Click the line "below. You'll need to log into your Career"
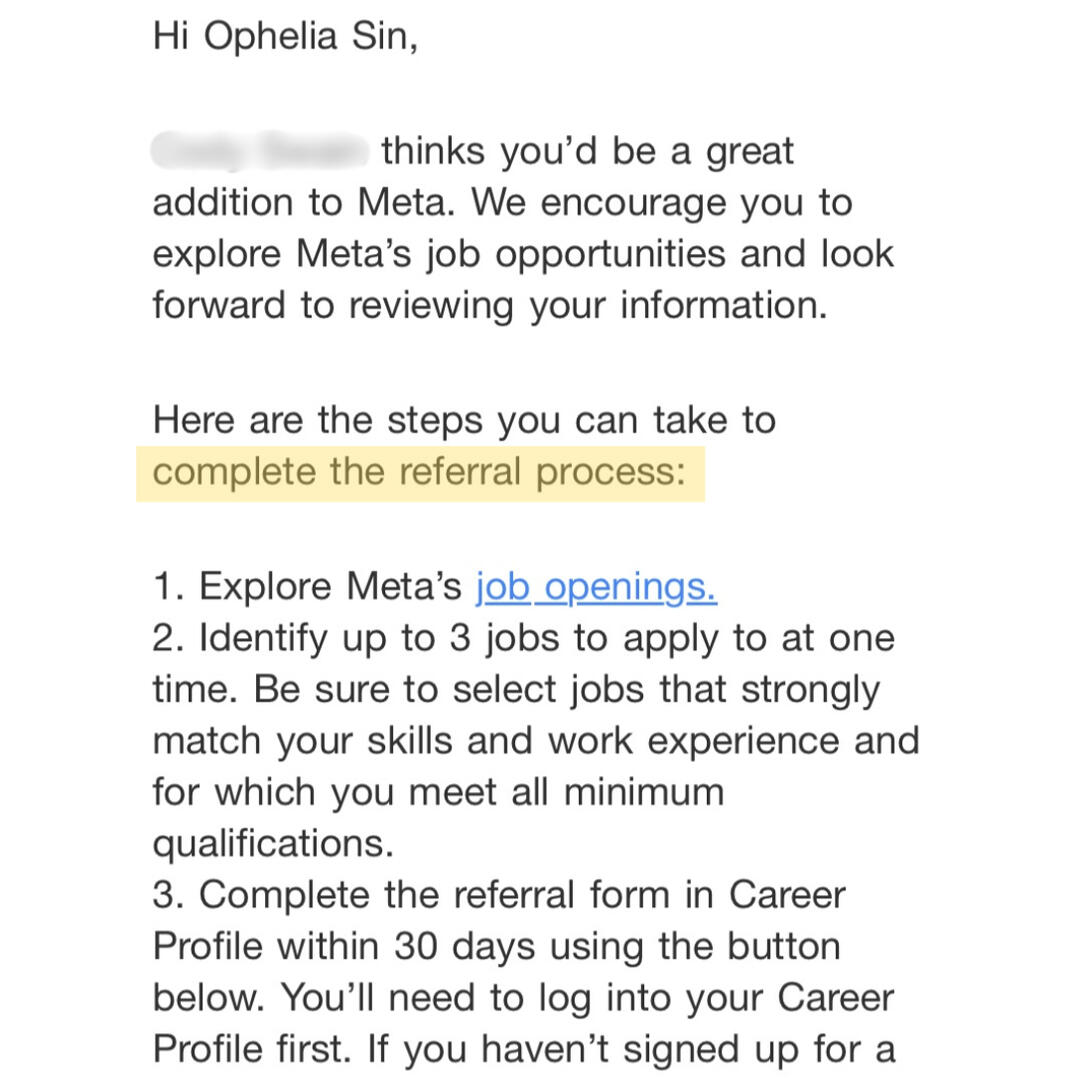Image resolution: width=1080 pixels, height=1078 pixels. pos(523,998)
